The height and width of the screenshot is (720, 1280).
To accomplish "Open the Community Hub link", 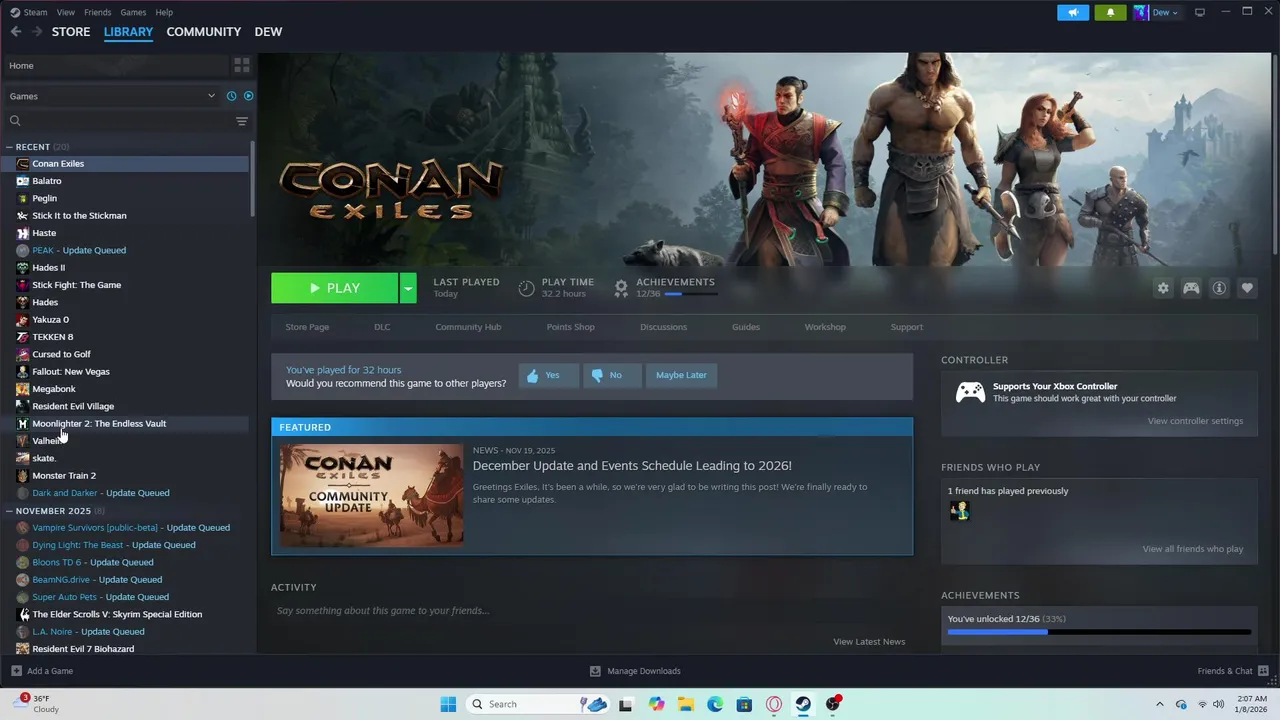I will click(468, 327).
